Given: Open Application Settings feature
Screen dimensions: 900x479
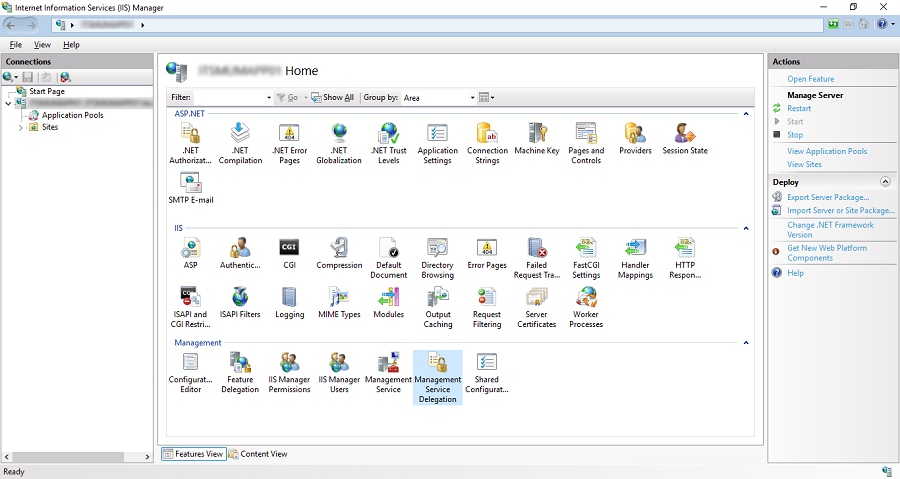Looking at the screenshot, I should (437, 143).
